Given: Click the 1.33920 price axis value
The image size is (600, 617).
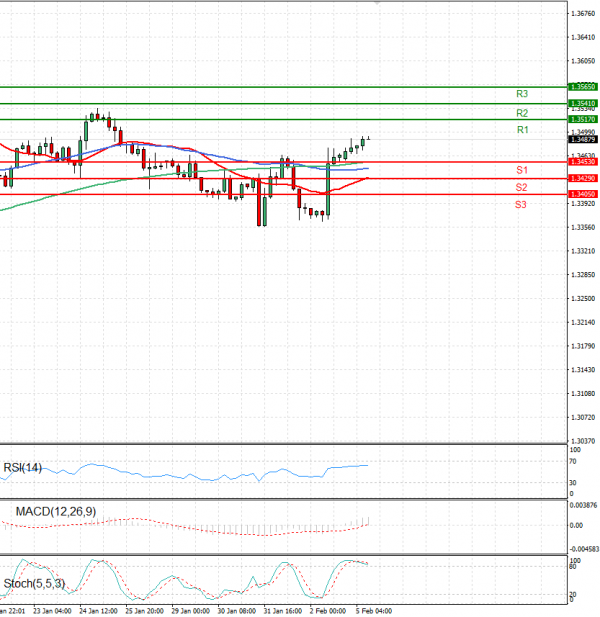Looking at the screenshot, I should 583,204.
